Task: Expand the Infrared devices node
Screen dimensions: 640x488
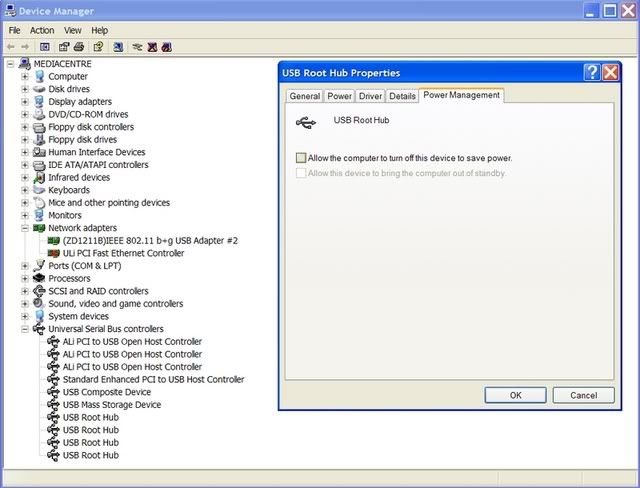Action: tap(24, 177)
